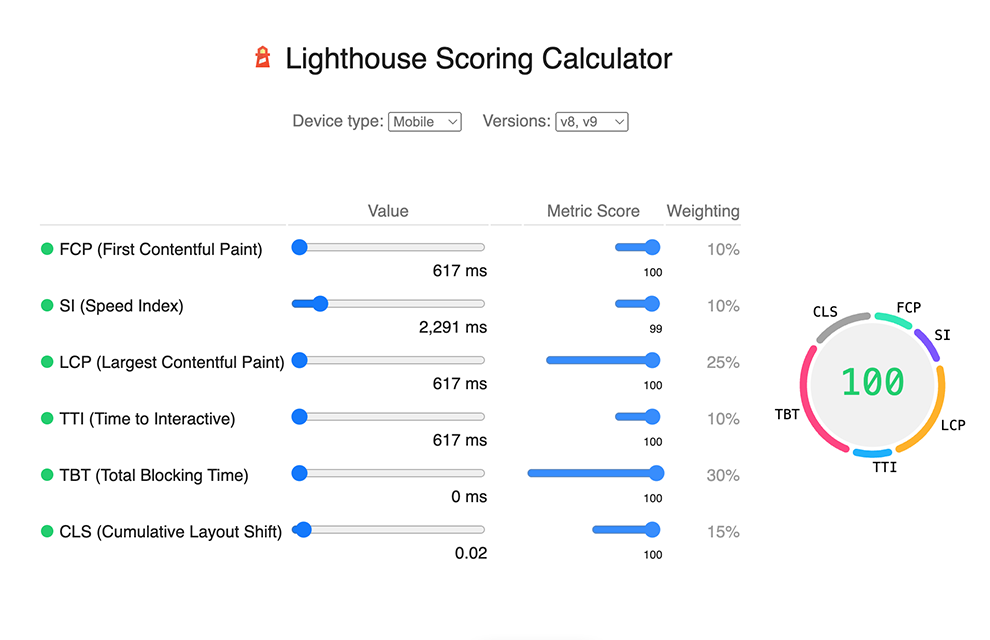
Task: Click the TTI value slider track
Action: pyautogui.click(x=388, y=417)
